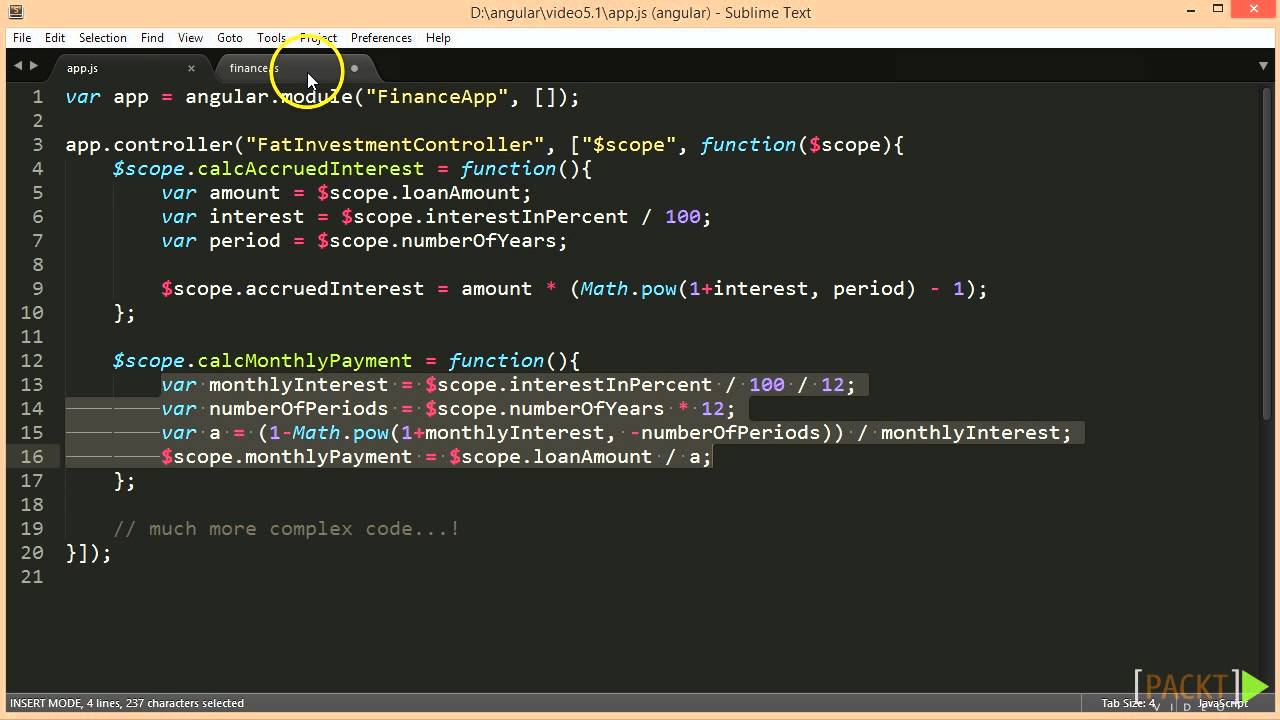The width and height of the screenshot is (1280, 720).
Task: Go to next tab with right arrow
Action: (34, 66)
